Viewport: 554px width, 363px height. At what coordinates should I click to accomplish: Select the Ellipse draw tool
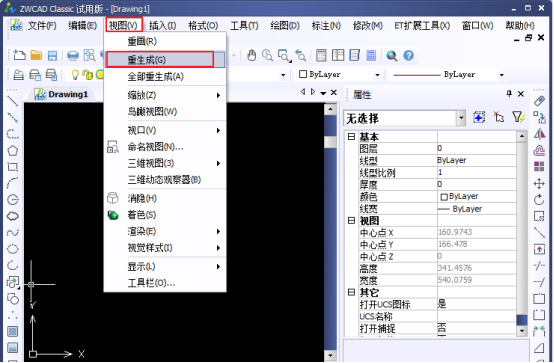tap(13, 249)
